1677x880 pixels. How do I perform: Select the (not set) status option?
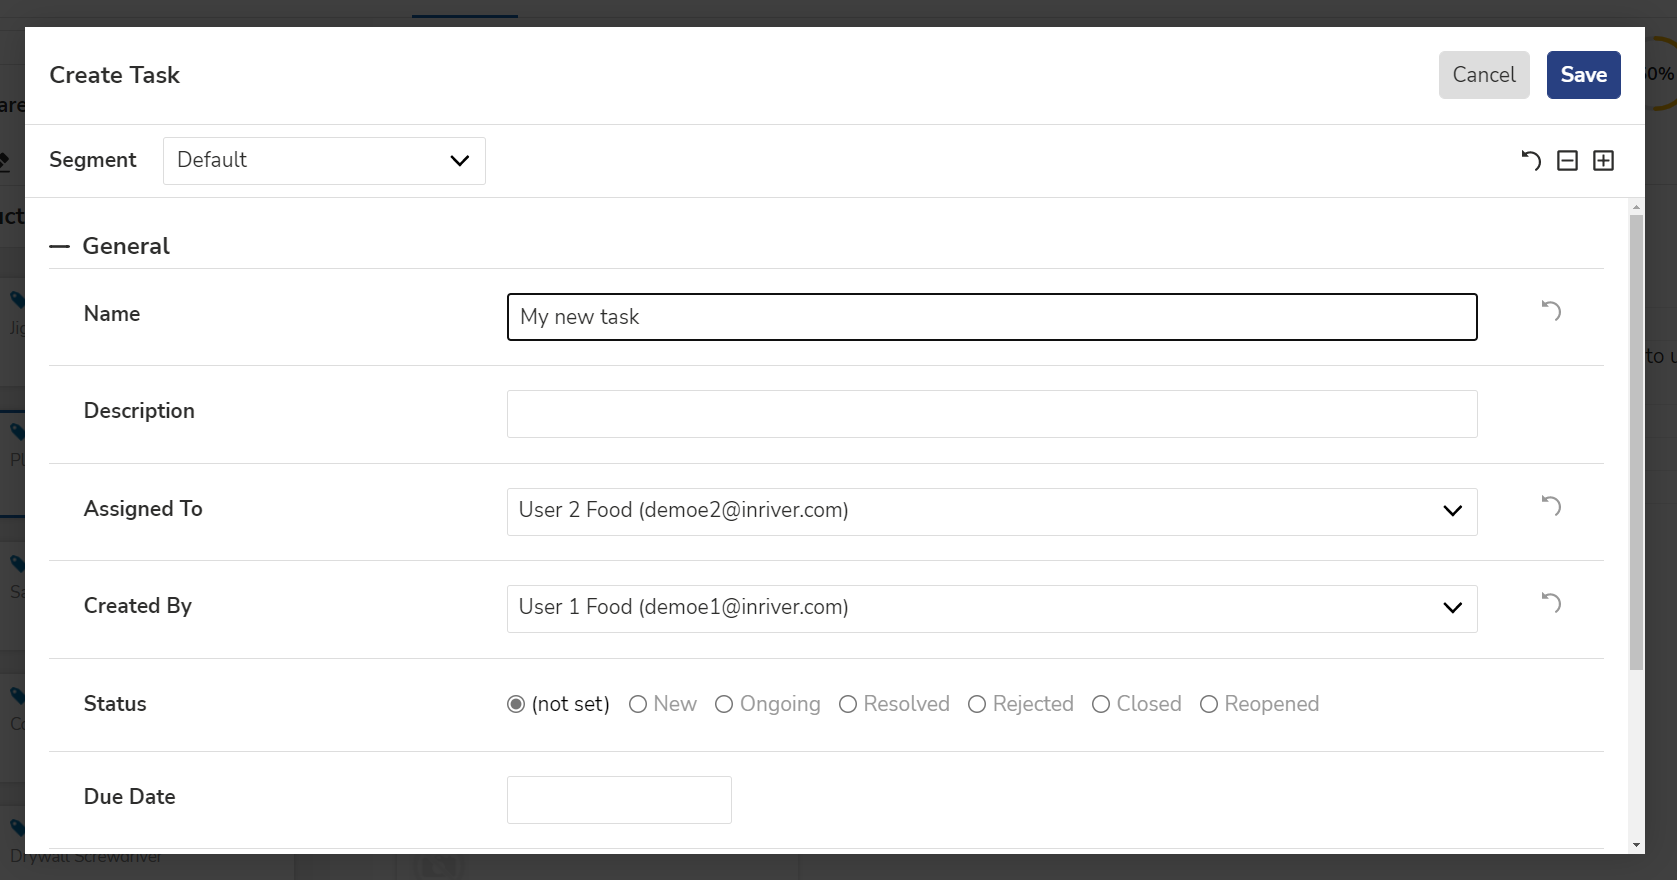(516, 704)
